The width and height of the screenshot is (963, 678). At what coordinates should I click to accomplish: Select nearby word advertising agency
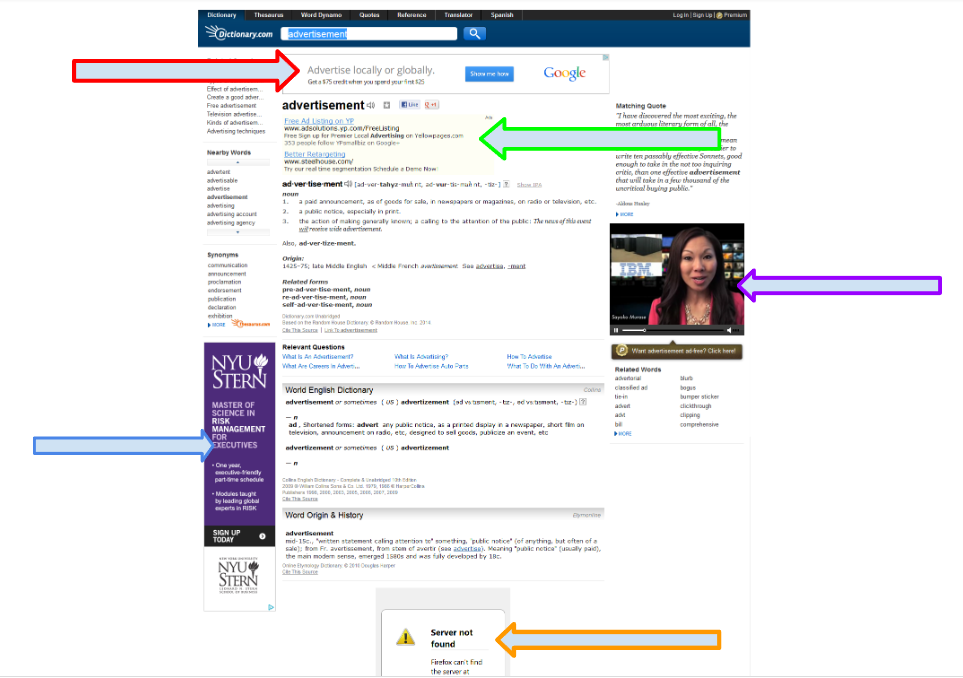click(231, 223)
